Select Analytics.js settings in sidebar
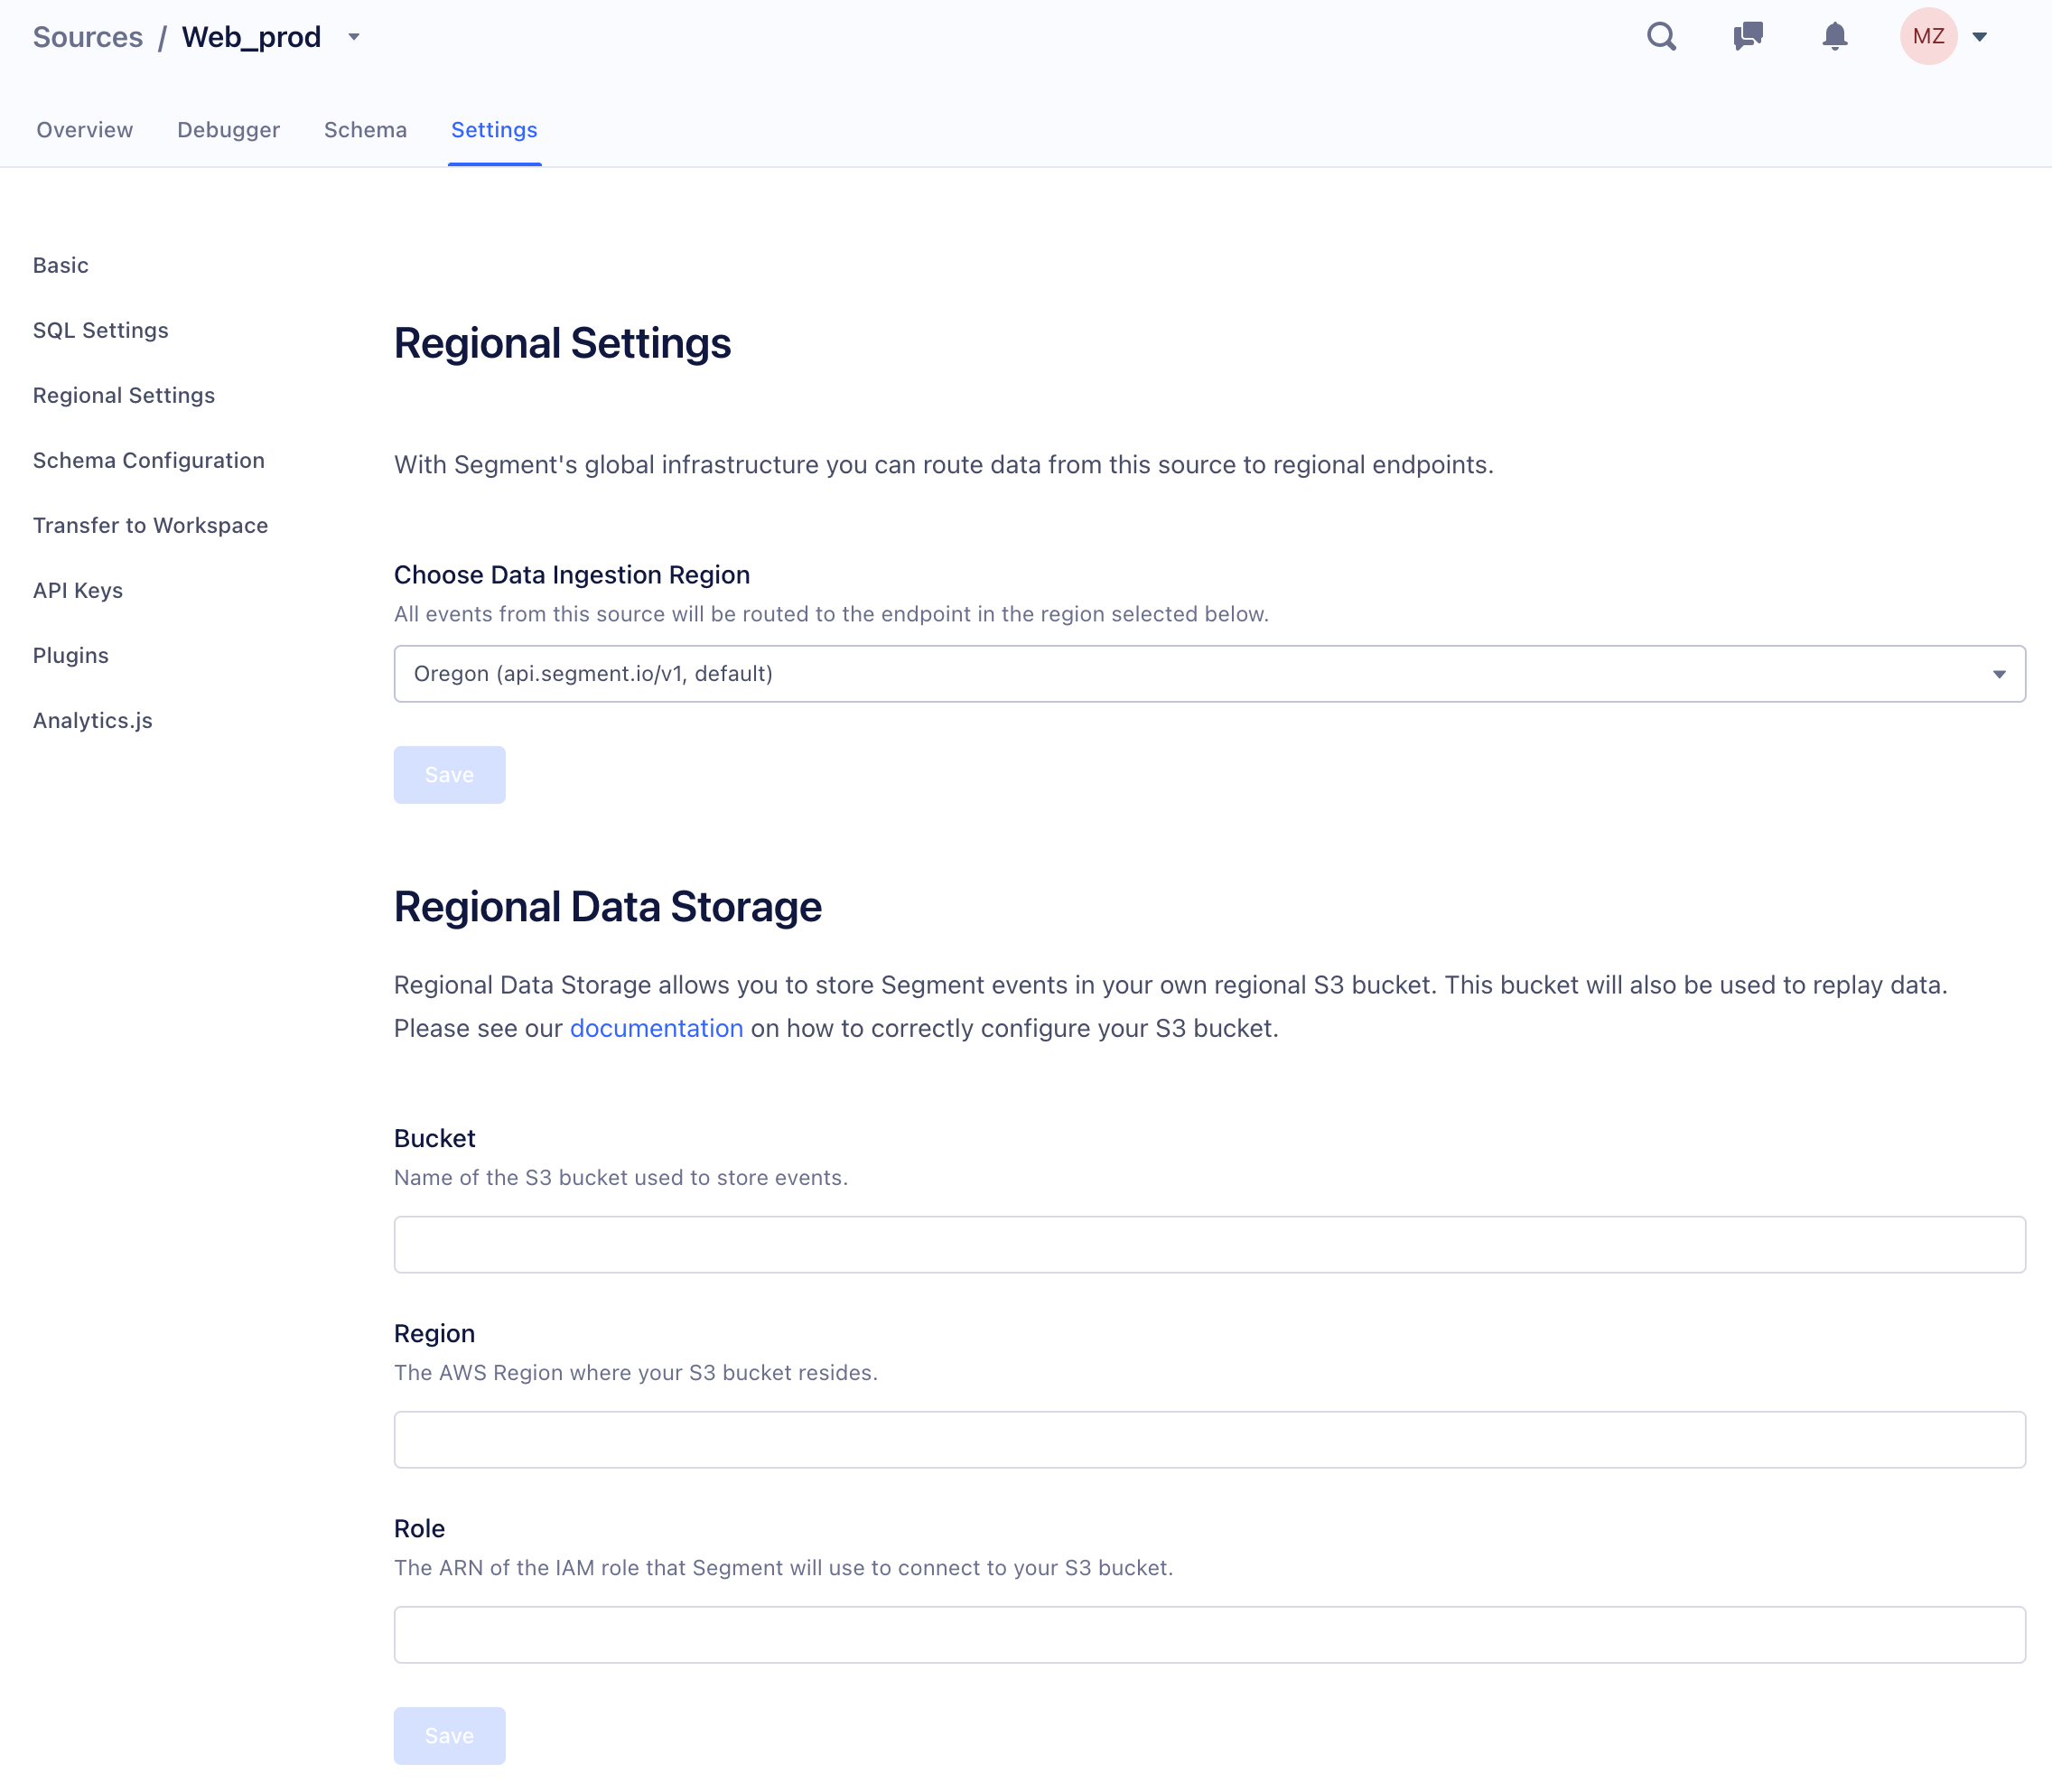This screenshot has height=1792, width=2052. click(93, 720)
